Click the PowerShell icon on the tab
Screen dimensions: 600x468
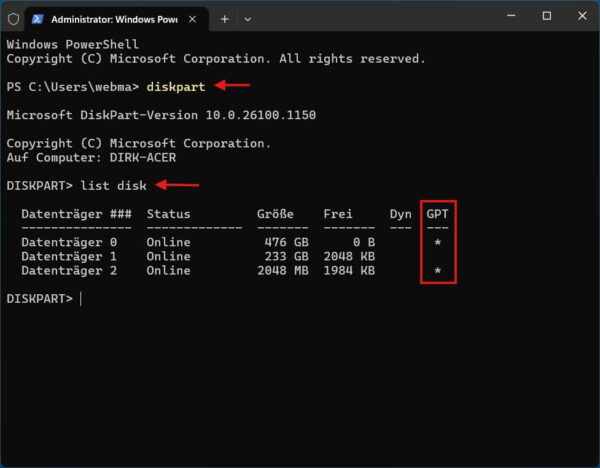click(x=38, y=19)
